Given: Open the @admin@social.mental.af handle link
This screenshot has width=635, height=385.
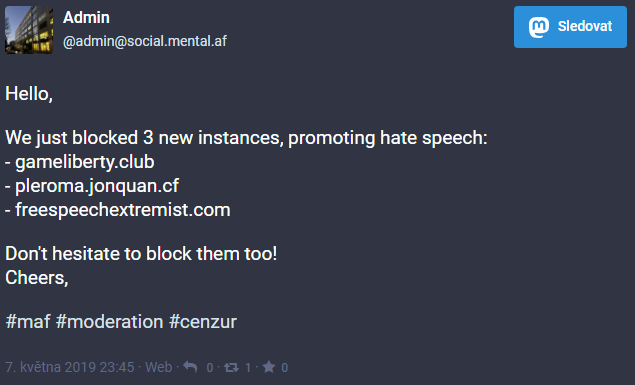Looking at the screenshot, I should point(145,41).
